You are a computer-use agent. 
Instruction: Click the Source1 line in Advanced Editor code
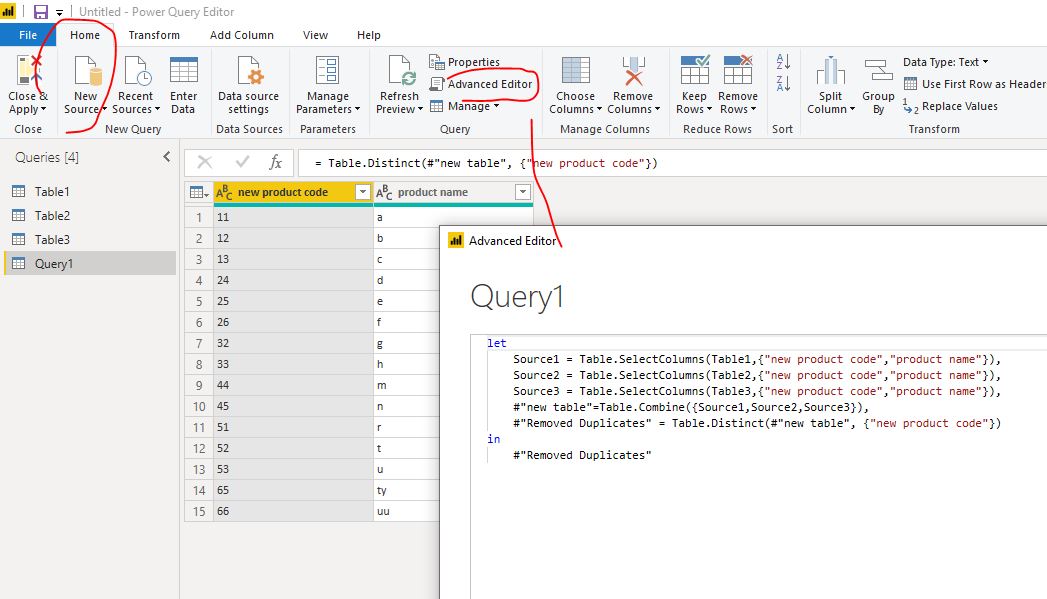[757, 359]
